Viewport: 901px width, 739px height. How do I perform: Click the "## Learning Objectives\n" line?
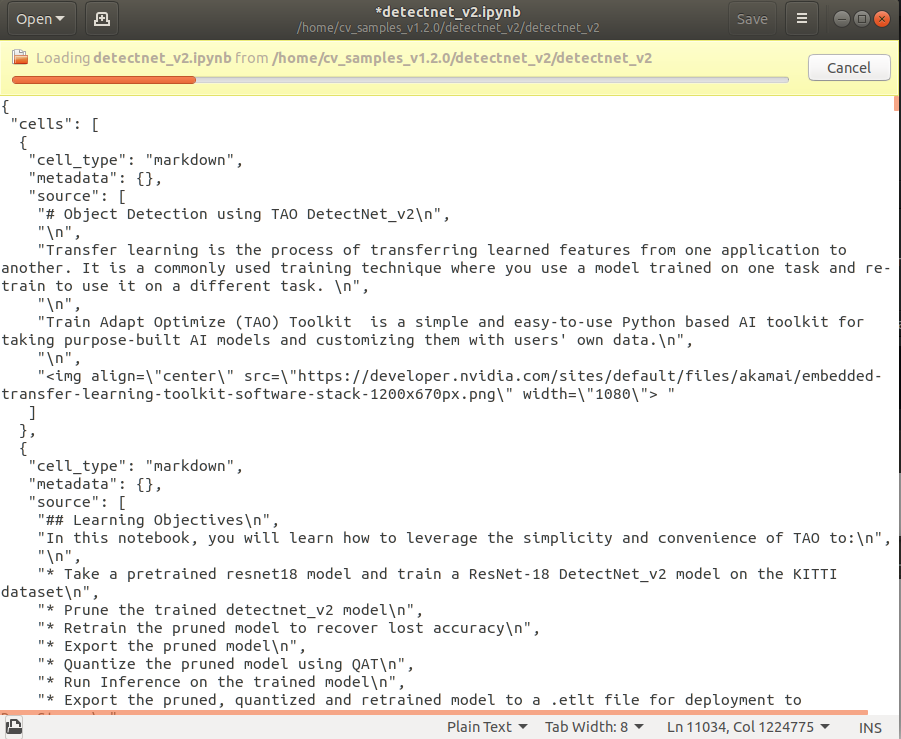(158, 520)
